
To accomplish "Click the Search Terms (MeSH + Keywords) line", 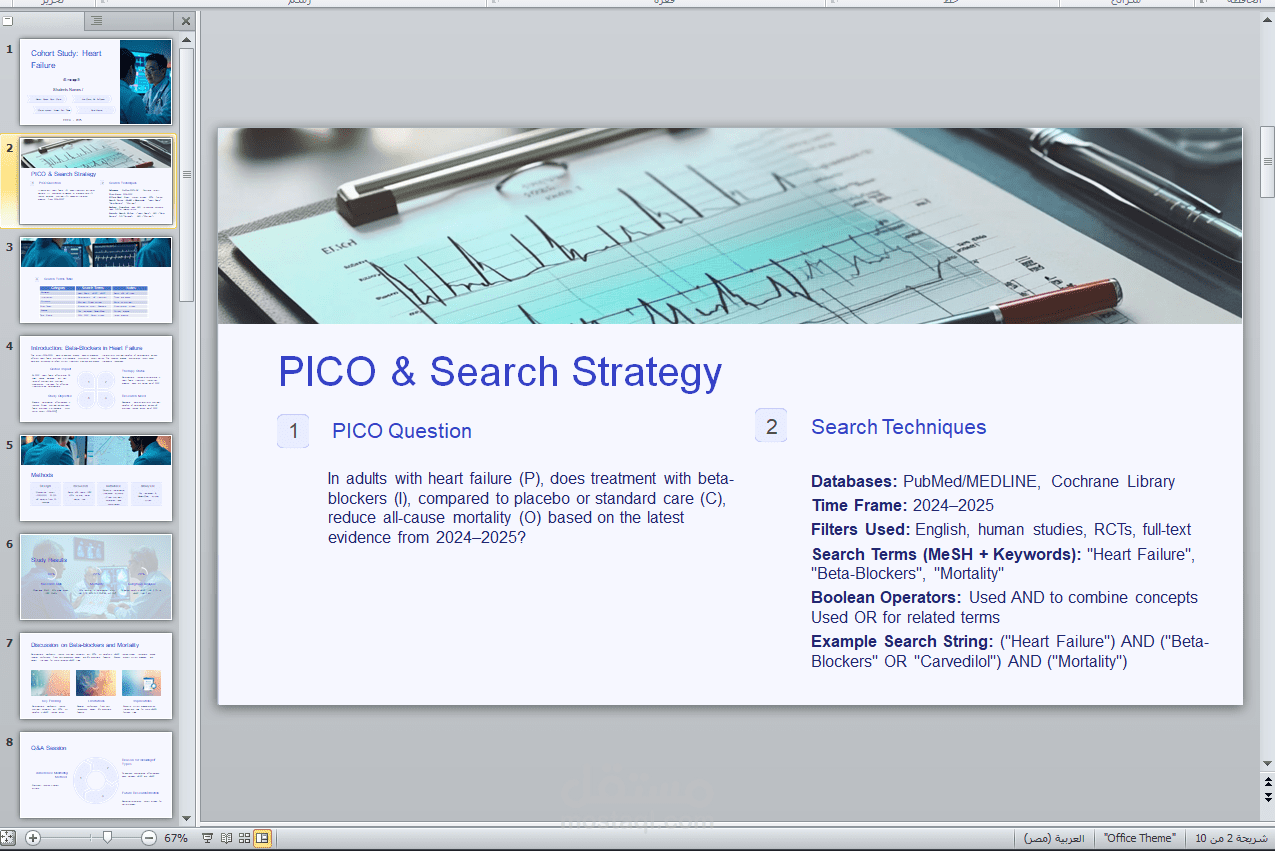I will click(1003, 563).
